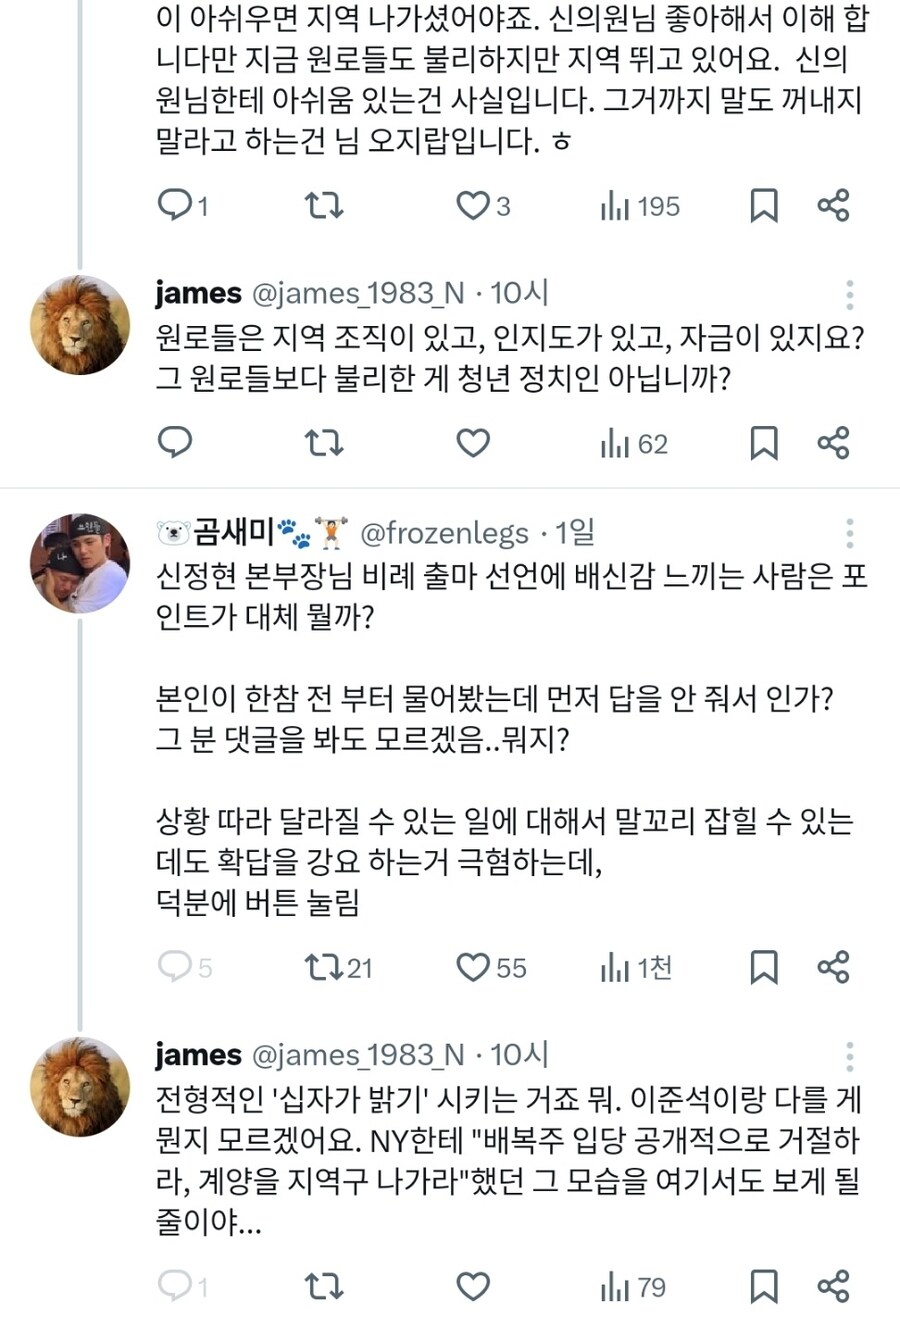Open @james_1983_N's profile via handle
Image resolution: width=900 pixels, height=1329 pixels.
pos(356,294)
